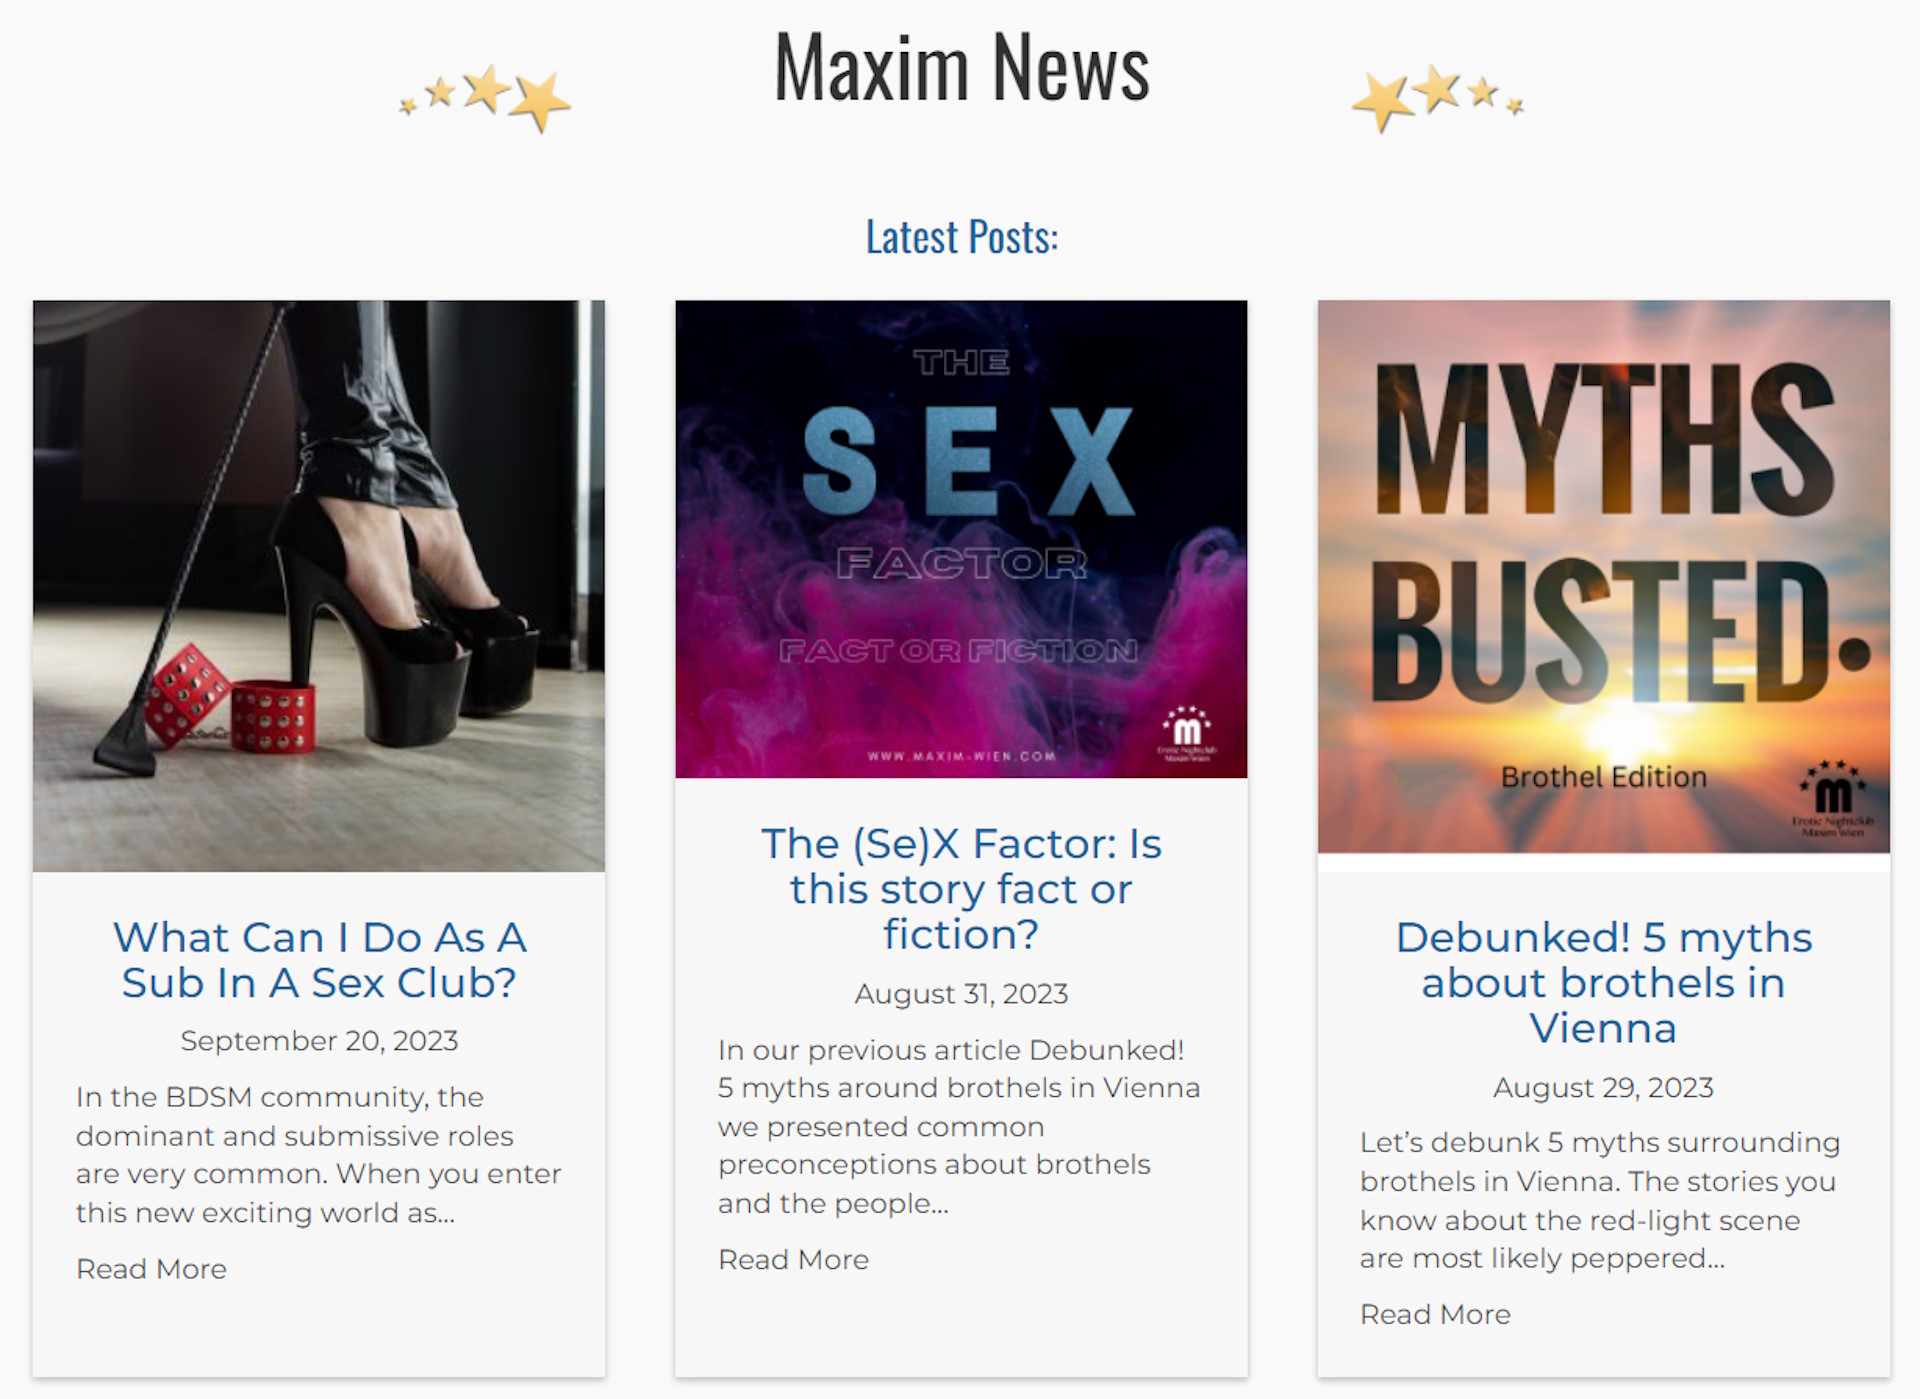Click the gold stars right of Maxim News
The height and width of the screenshot is (1399, 1920).
click(1438, 99)
